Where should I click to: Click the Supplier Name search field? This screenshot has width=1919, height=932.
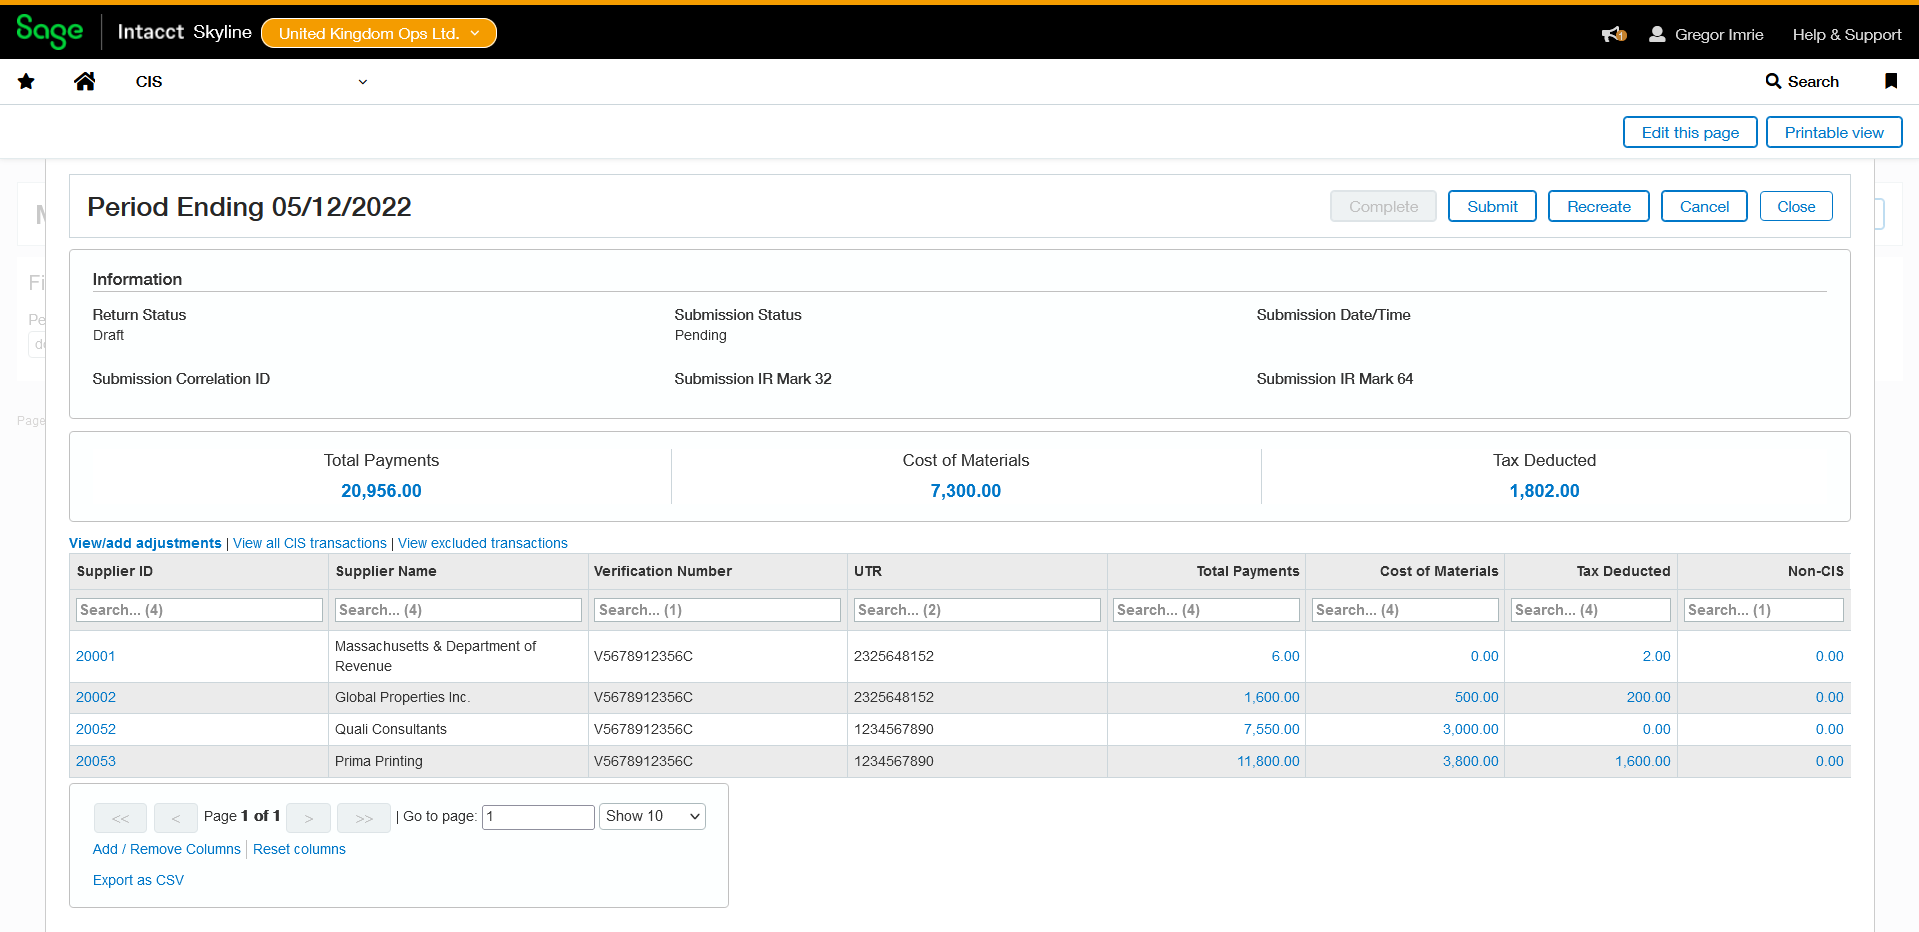(459, 610)
